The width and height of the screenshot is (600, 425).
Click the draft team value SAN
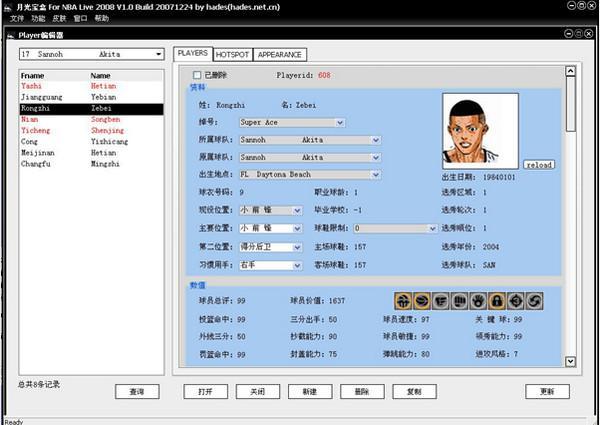point(489,265)
